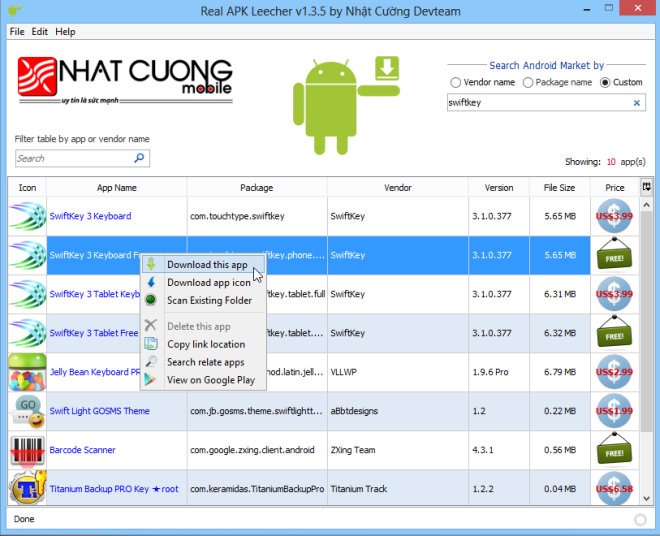Image resolution: width=660 pixels, height=536 pixels.
Task: Choose Download this app from the context menu
Action: [x=203, y=264]
